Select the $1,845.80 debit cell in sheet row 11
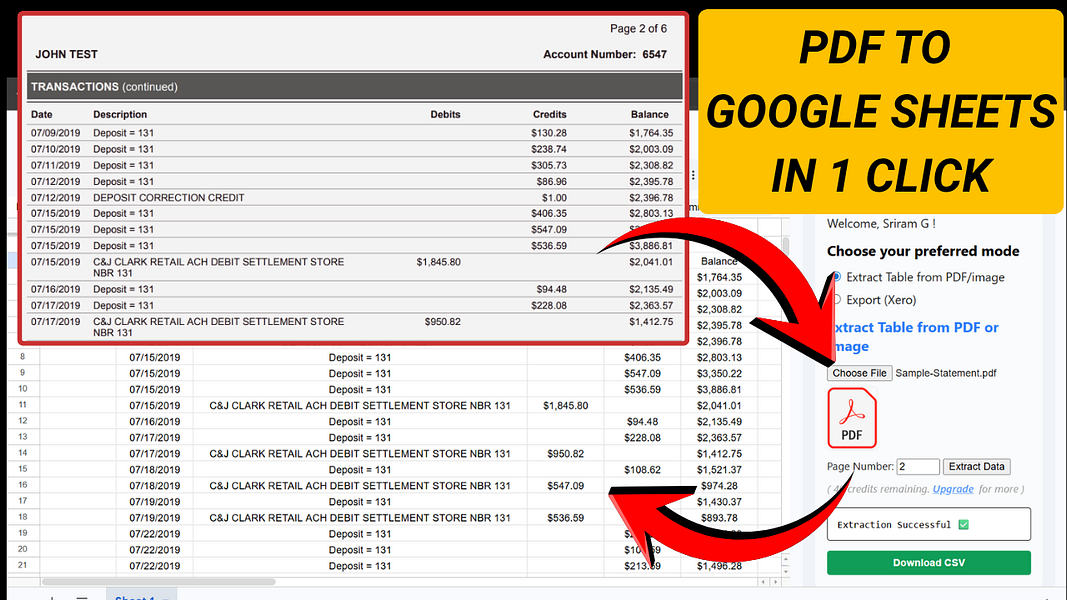Viewport: 1067px width, 600px height. [565, 405]
